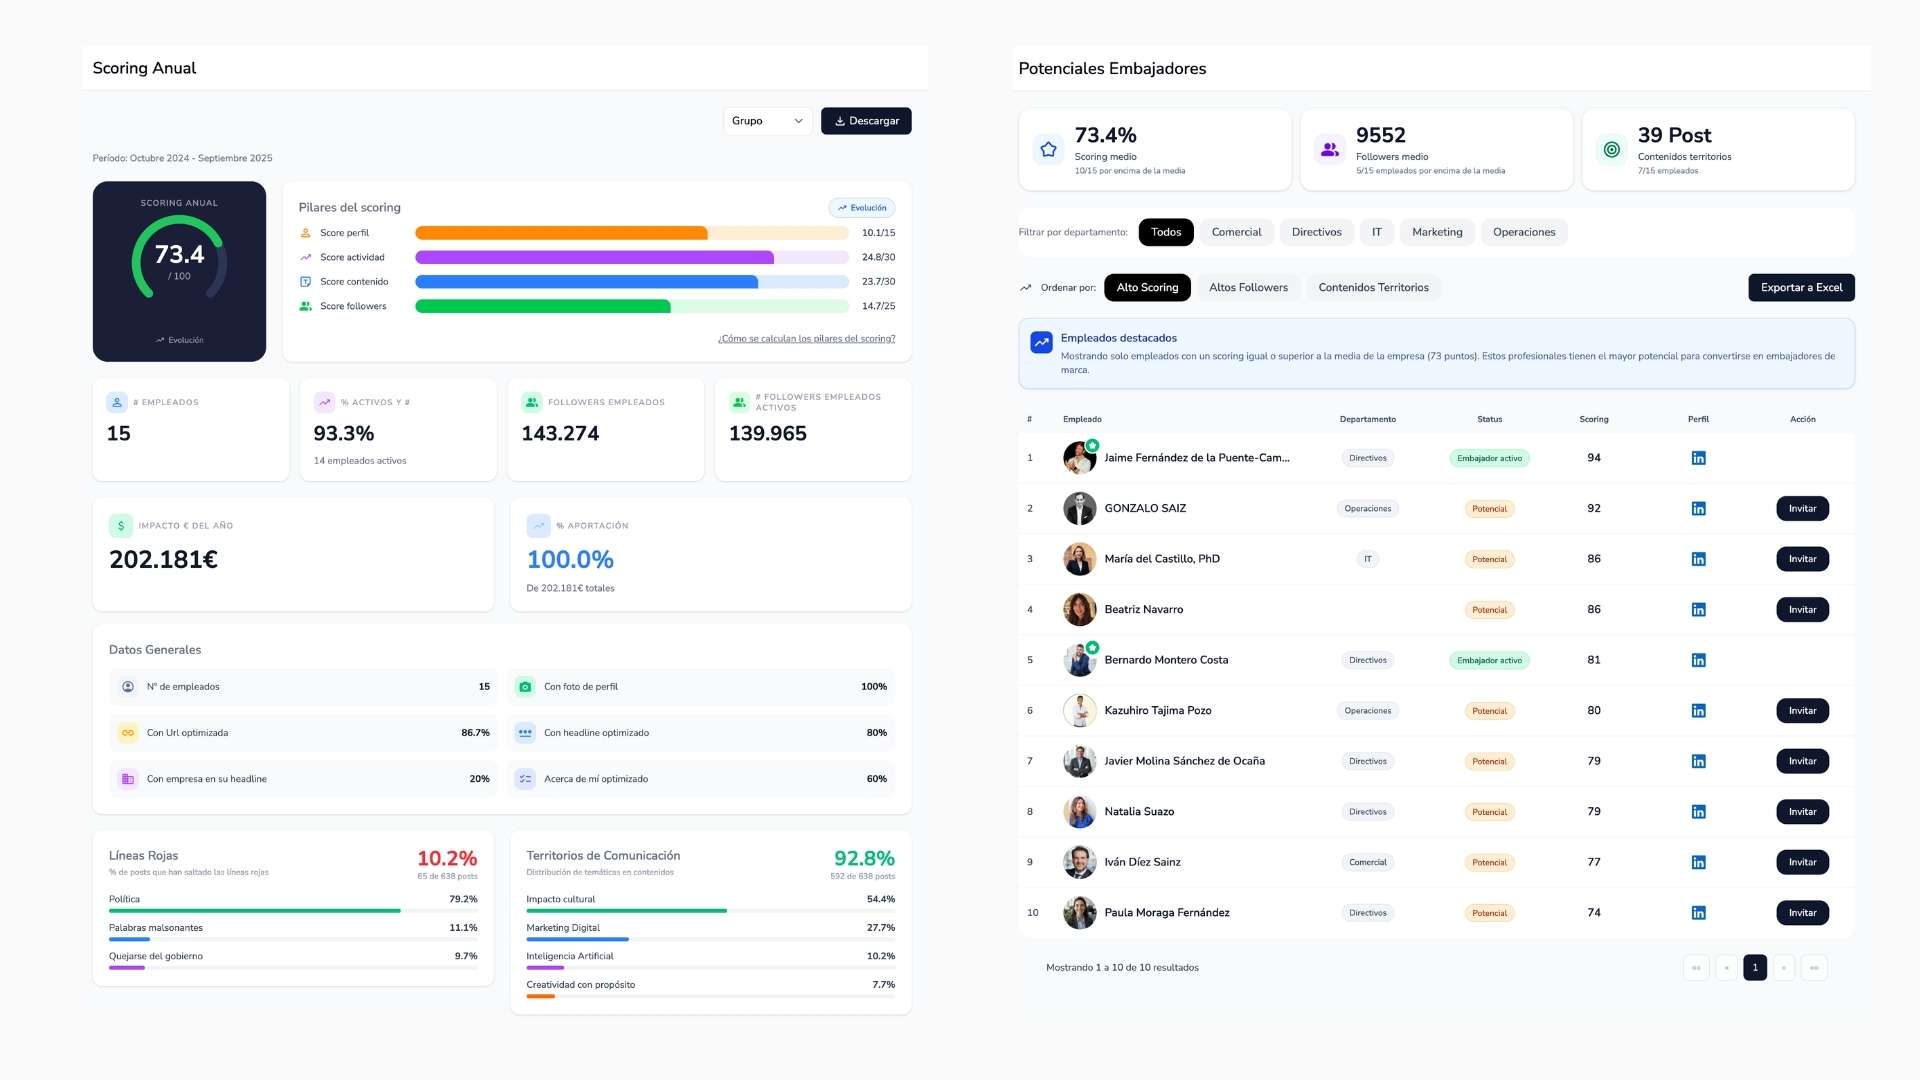Image resolution: width=1920 pixels, height=1080 pixels.
Task: Open the Grupo dropdown
Action: tap(767, 121)
